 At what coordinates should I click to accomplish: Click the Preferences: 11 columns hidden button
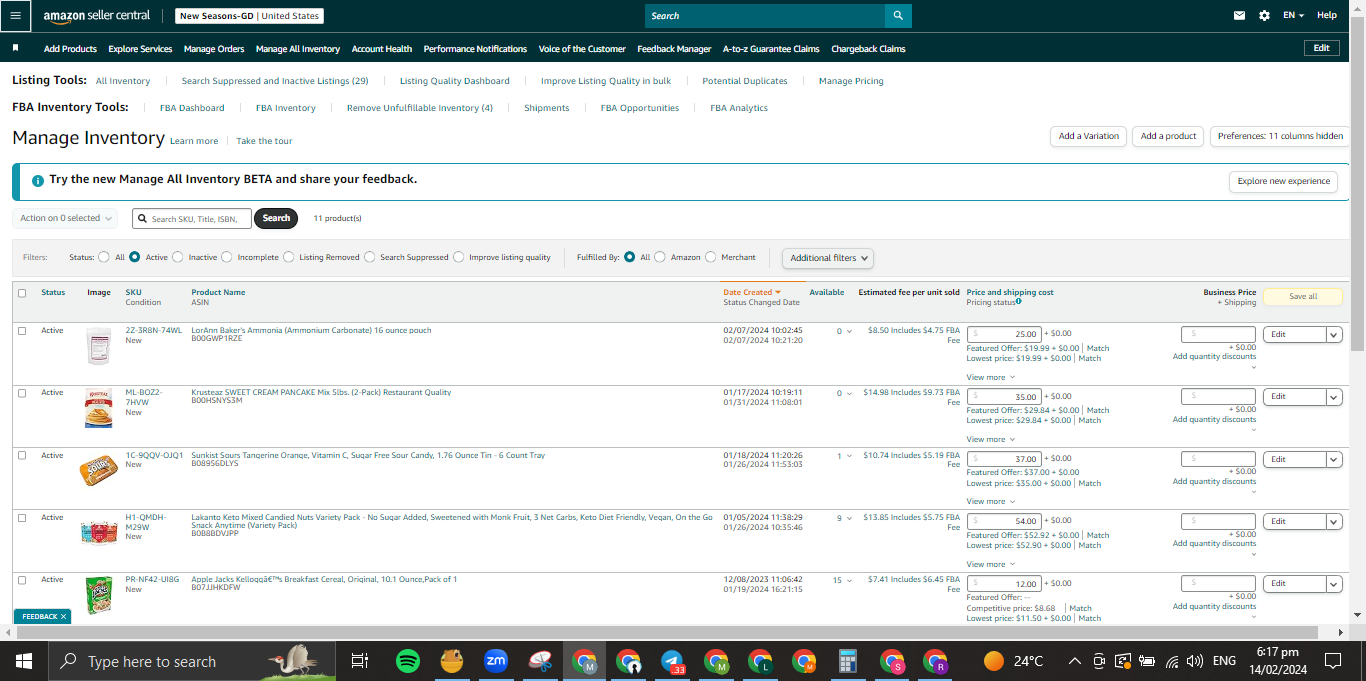1280,136
